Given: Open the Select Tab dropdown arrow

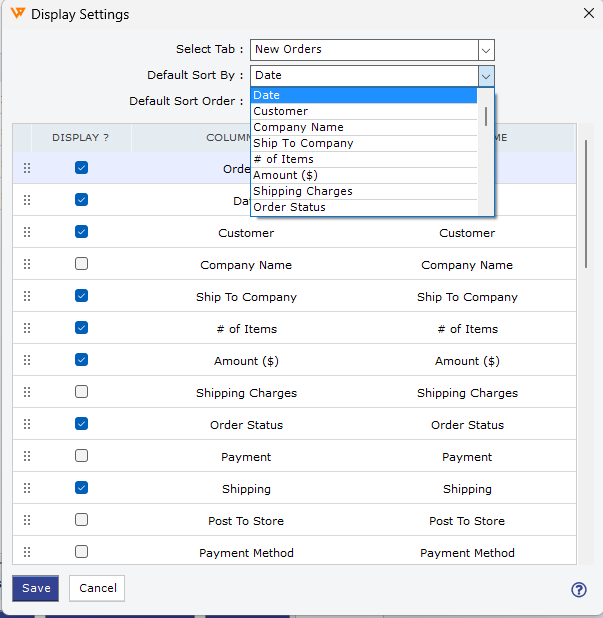Looking at the screenshot, I should click(486, 49).
